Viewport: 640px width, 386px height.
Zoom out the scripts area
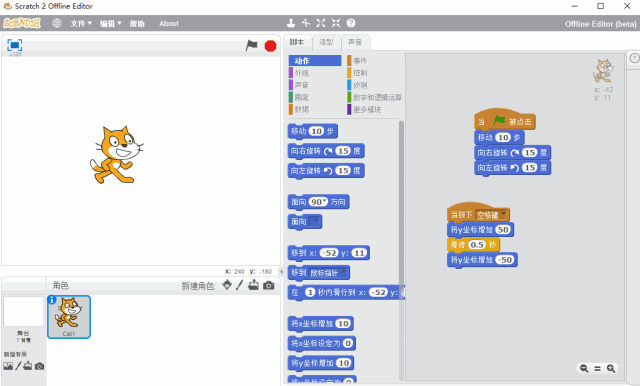[x=584, y=368]
